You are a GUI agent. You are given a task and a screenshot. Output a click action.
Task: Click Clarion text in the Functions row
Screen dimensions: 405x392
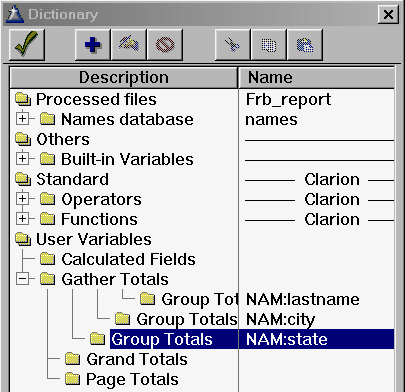332,219
